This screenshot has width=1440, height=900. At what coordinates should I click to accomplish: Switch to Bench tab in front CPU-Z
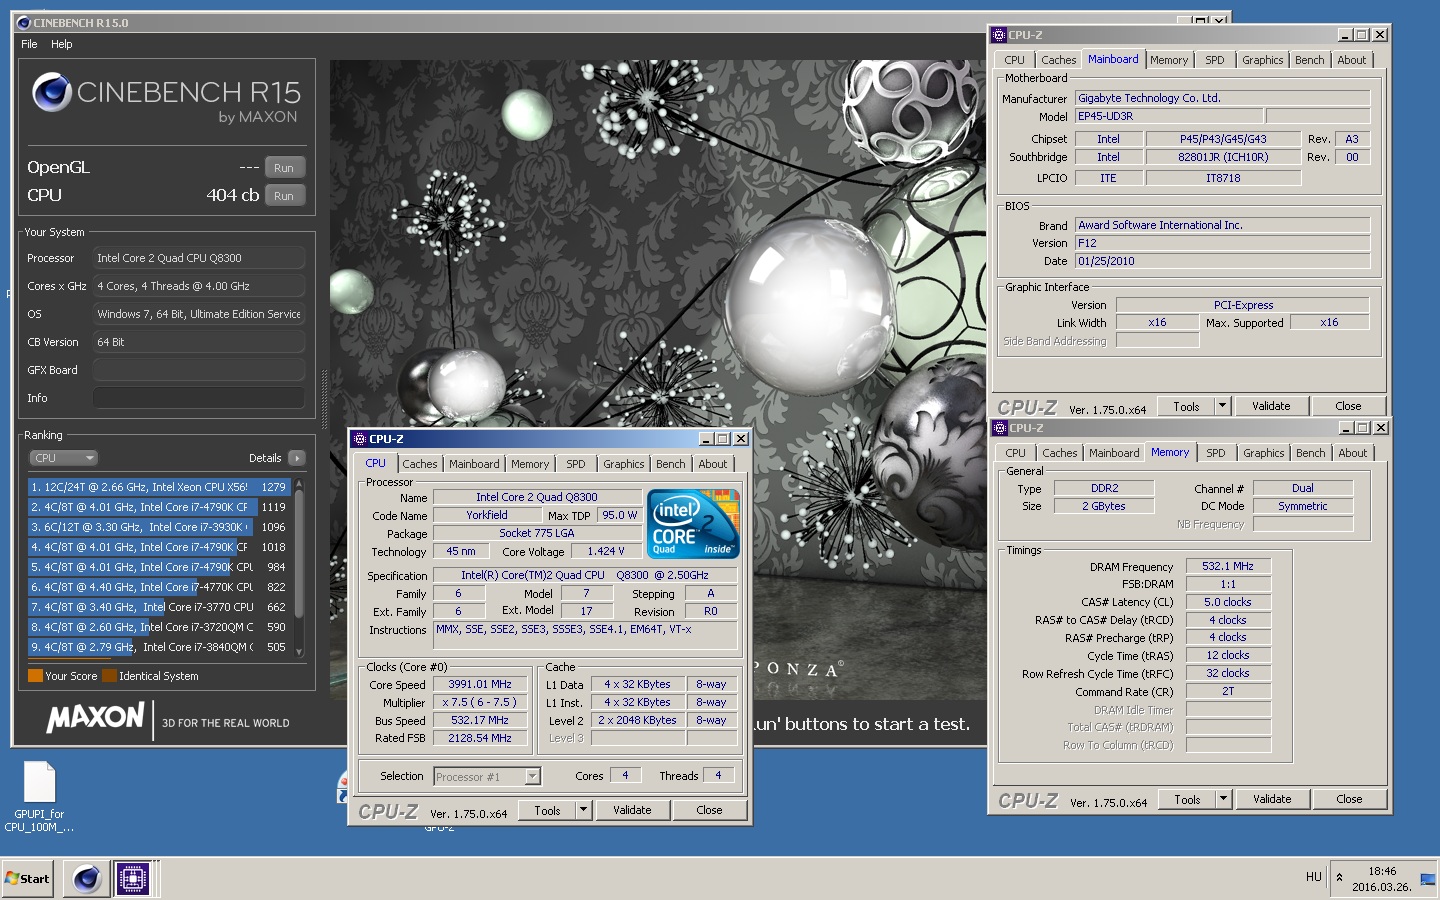pyautogui.click(x=671, y=464)
